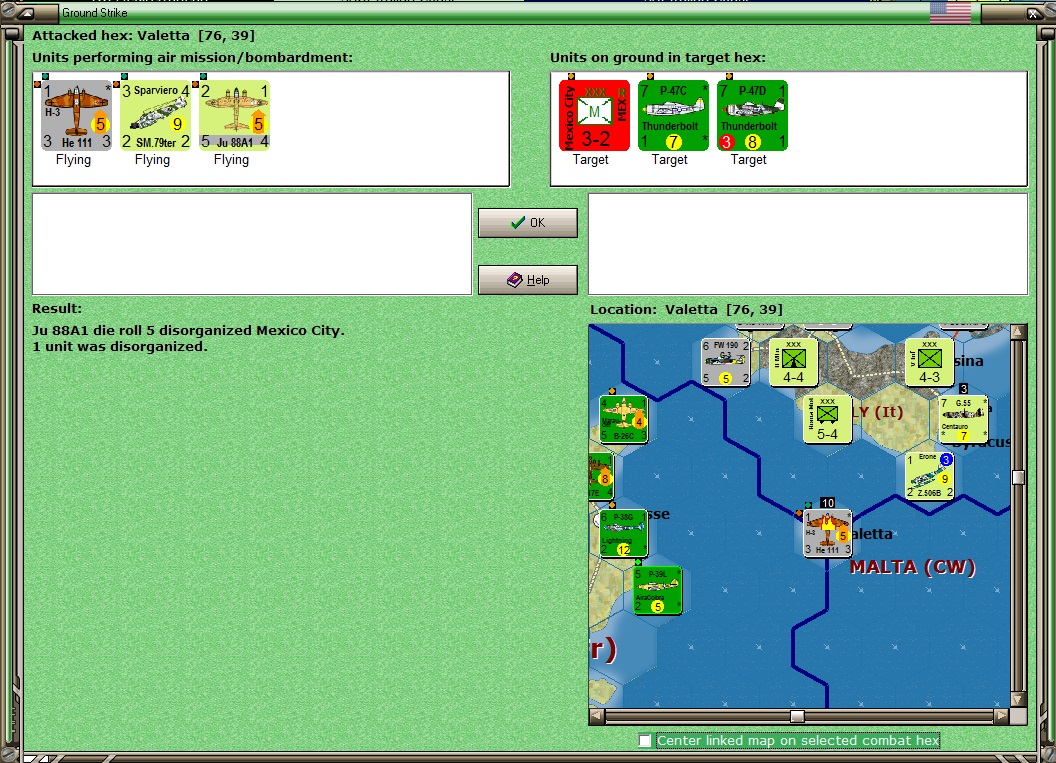Click the US flag icon in the title bar

click(x=950, y=12)
